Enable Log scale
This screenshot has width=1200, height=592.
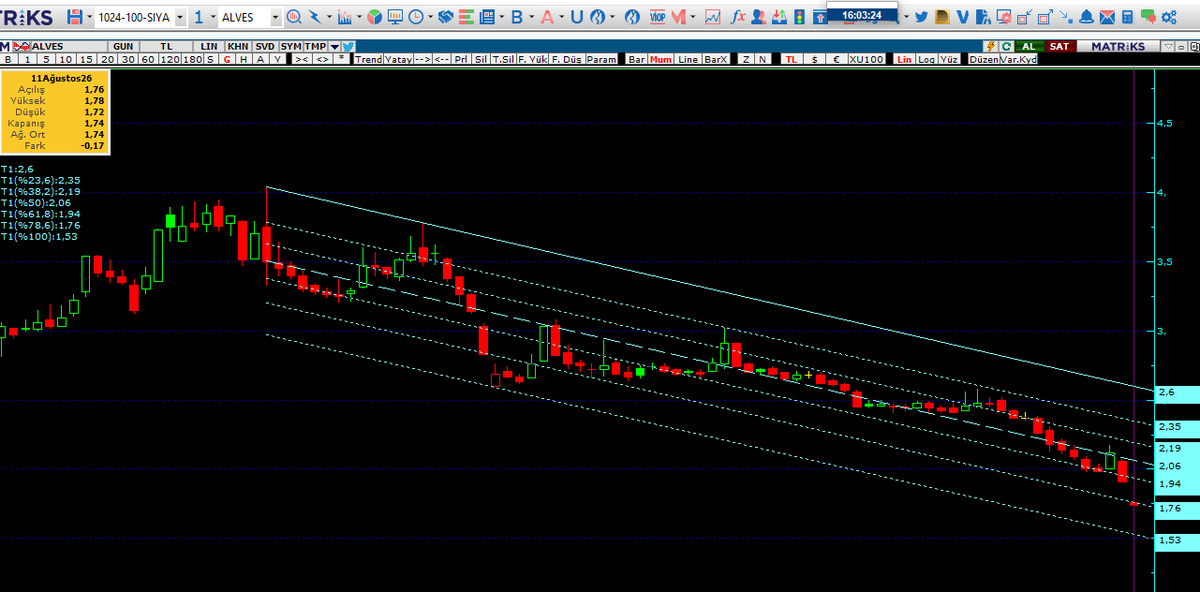click(x=927, y=59)
